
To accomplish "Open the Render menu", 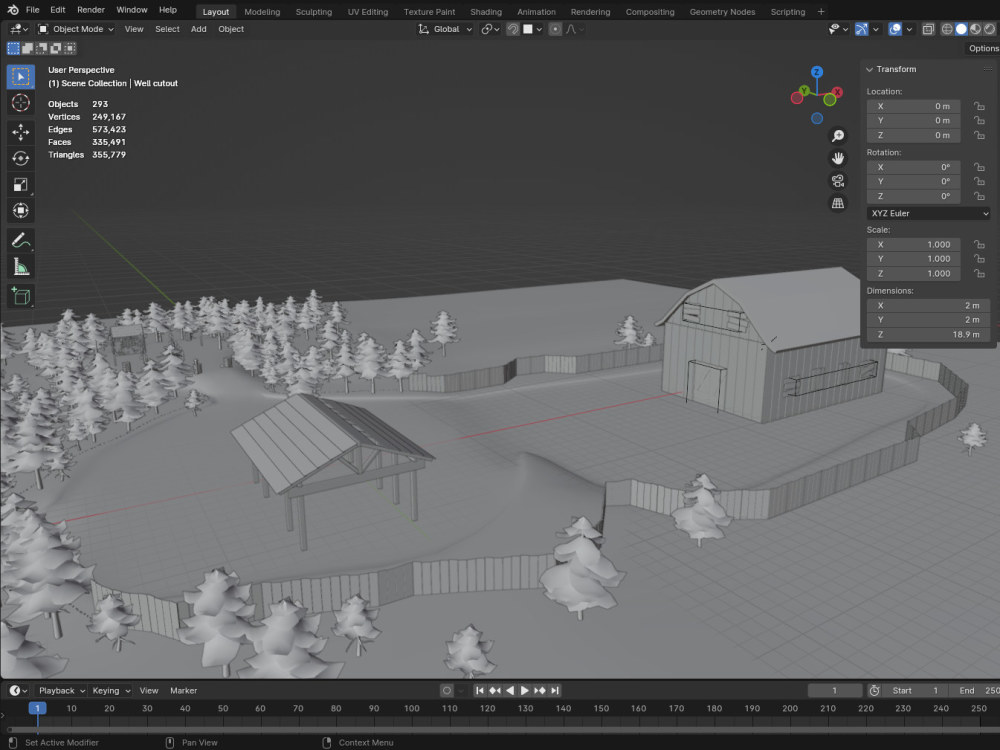I will click(x=91, y=10).
